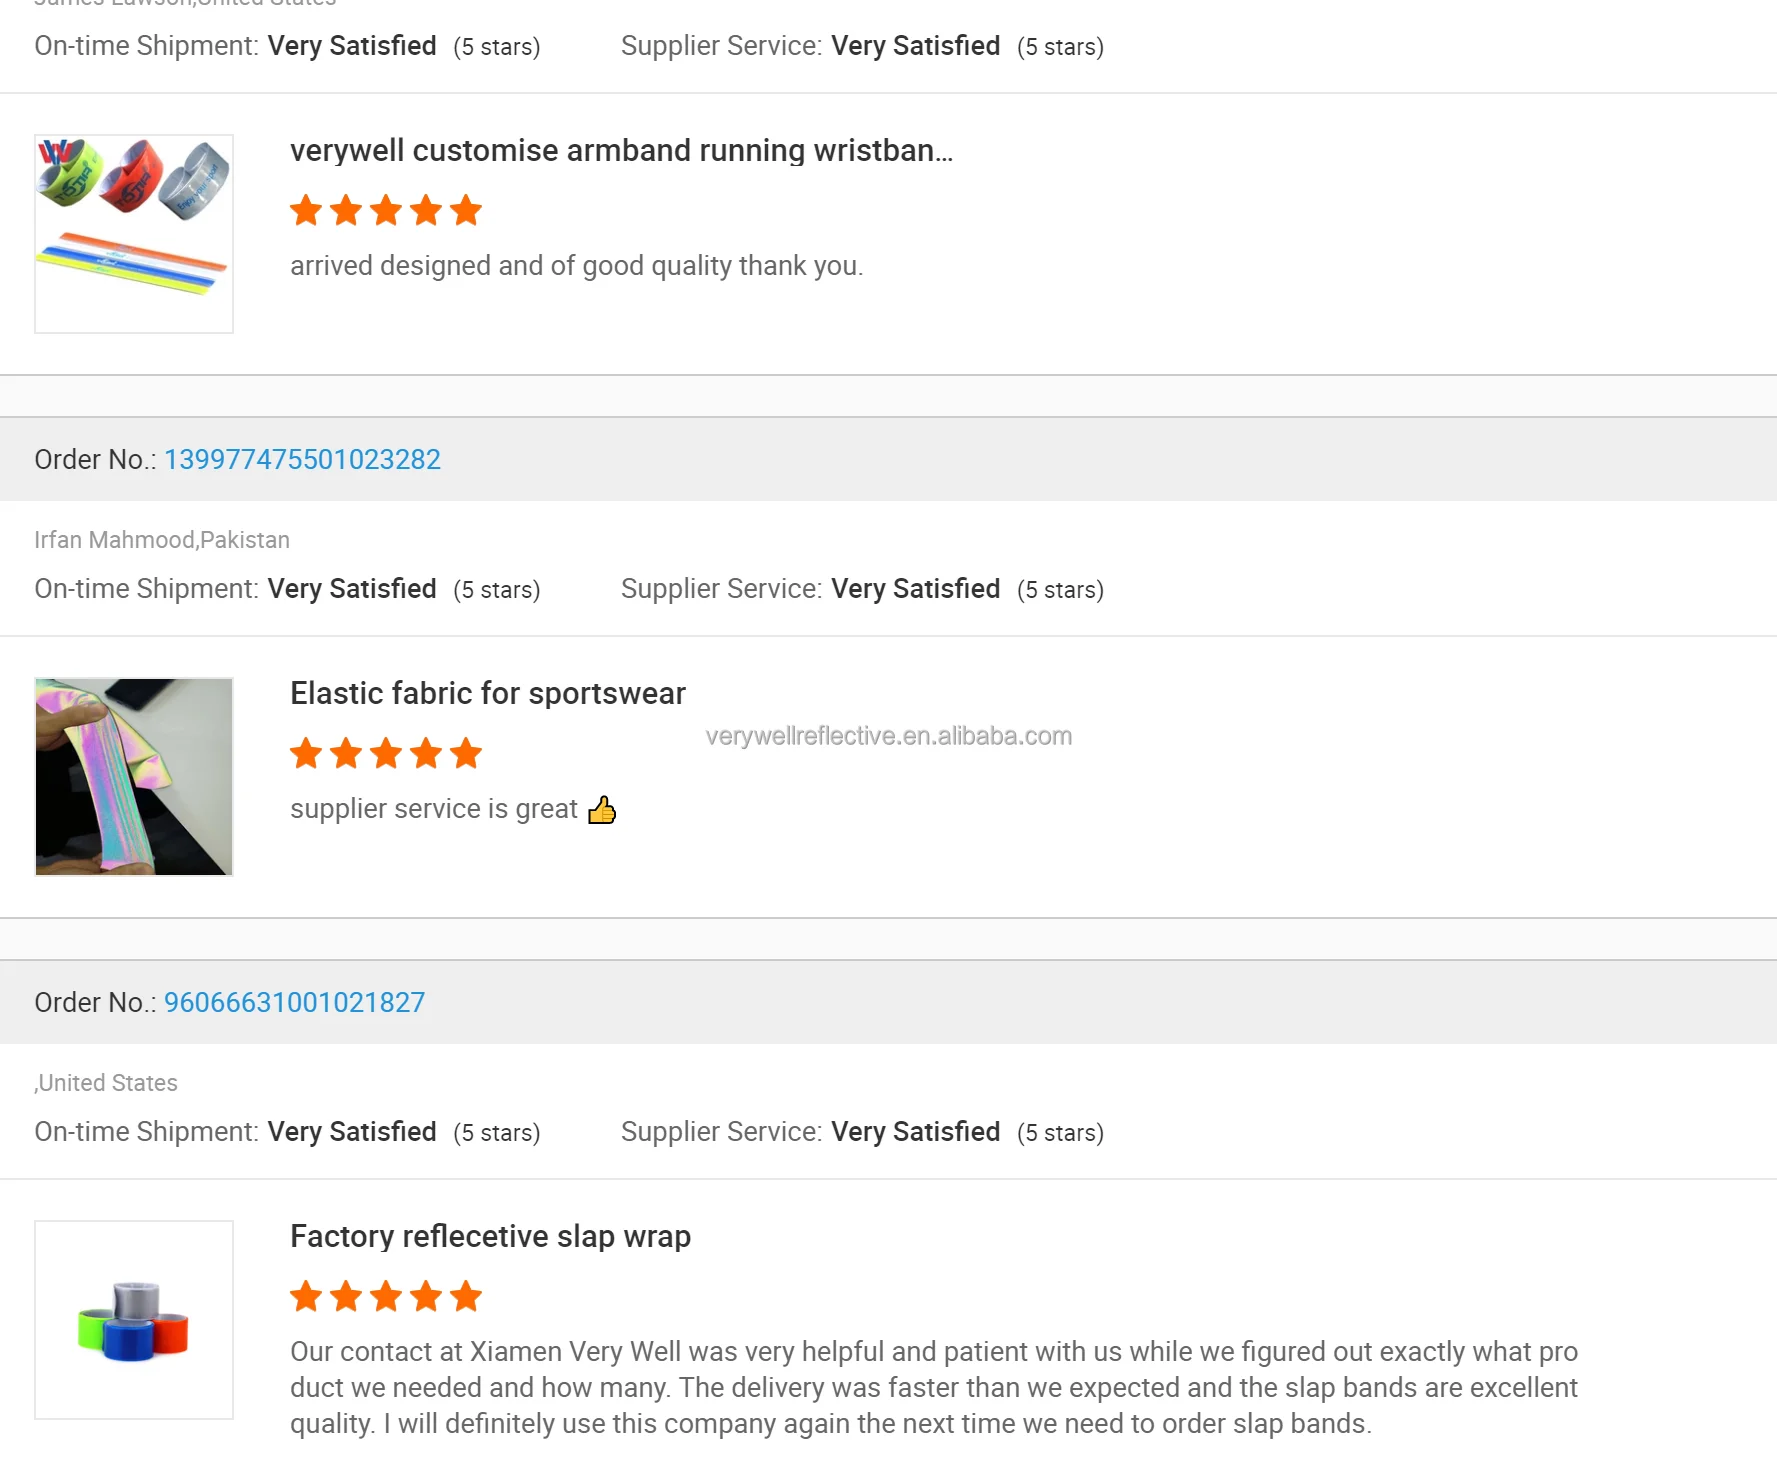Click the thumbs up emoji icon
Viewport: 1777px width, 1474px height.
[602, 809]
